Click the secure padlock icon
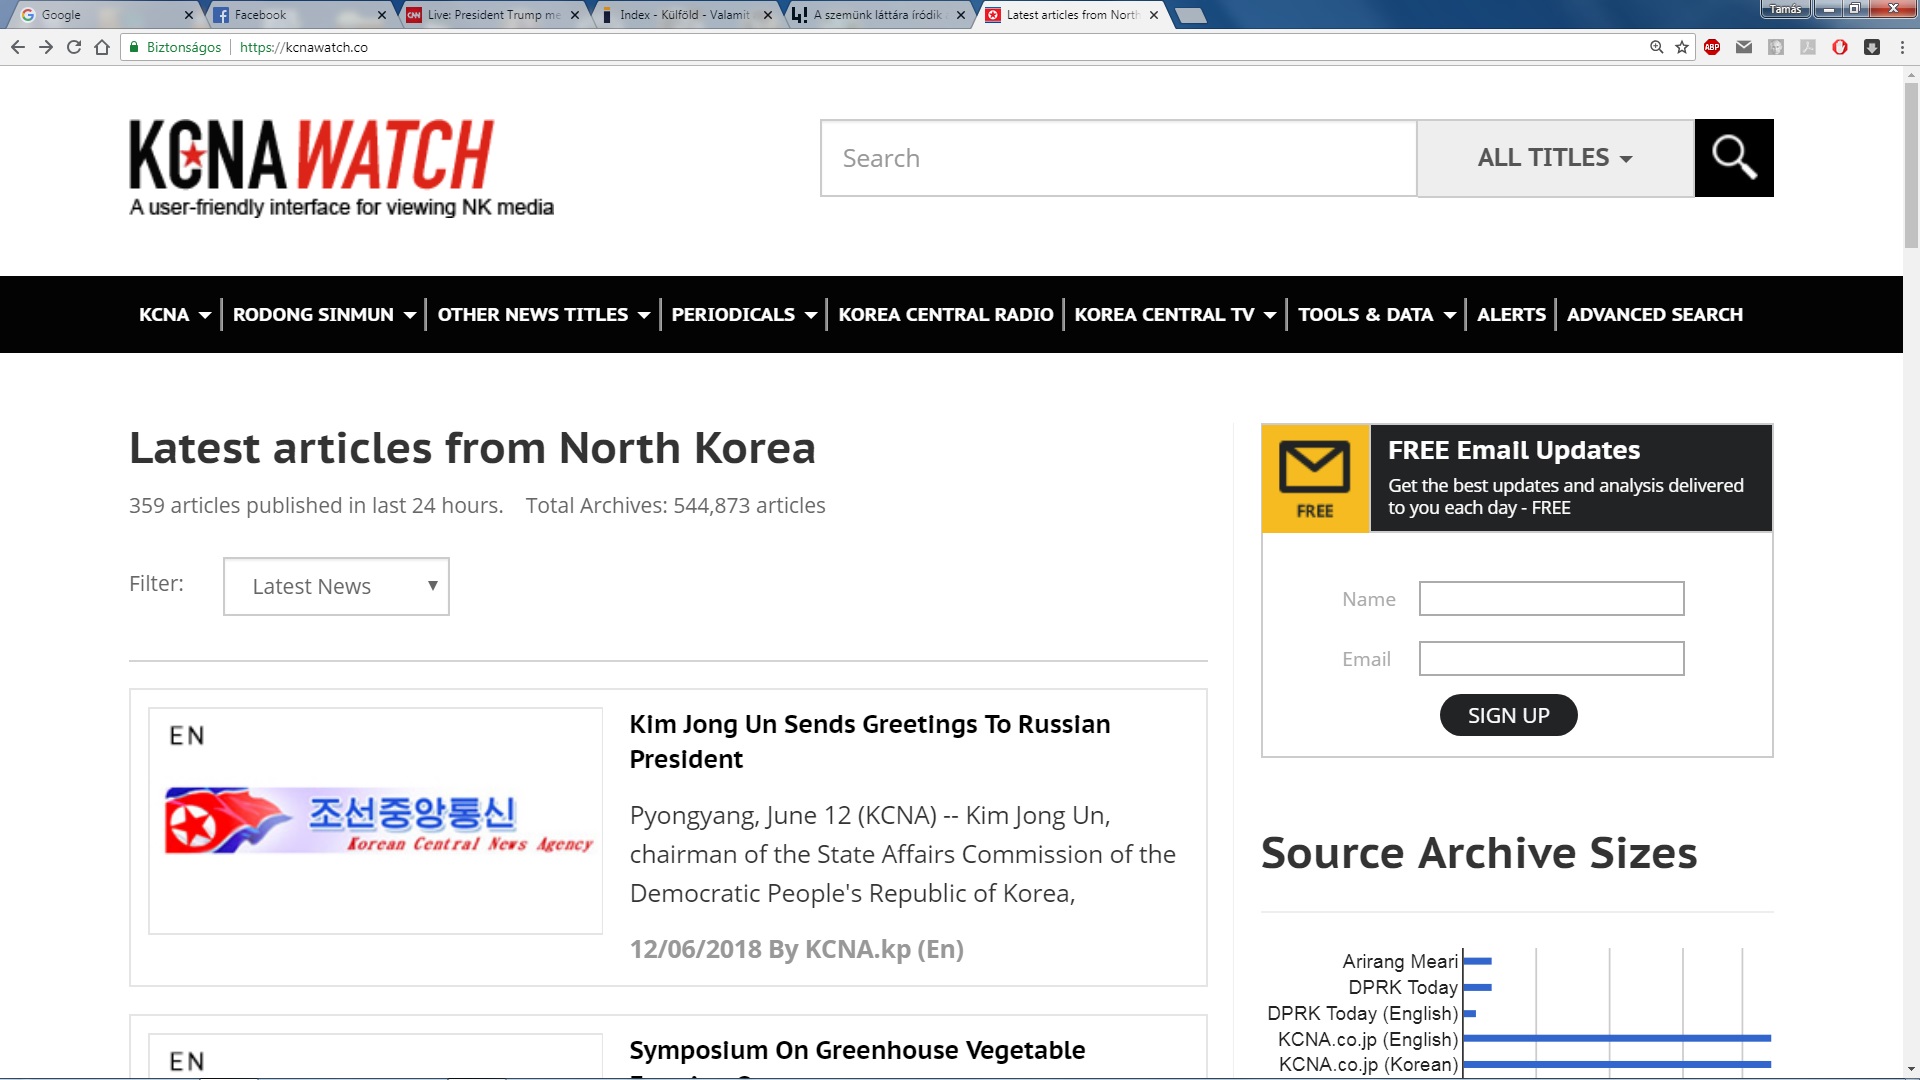1920x1080 pixels. point(134,47)
